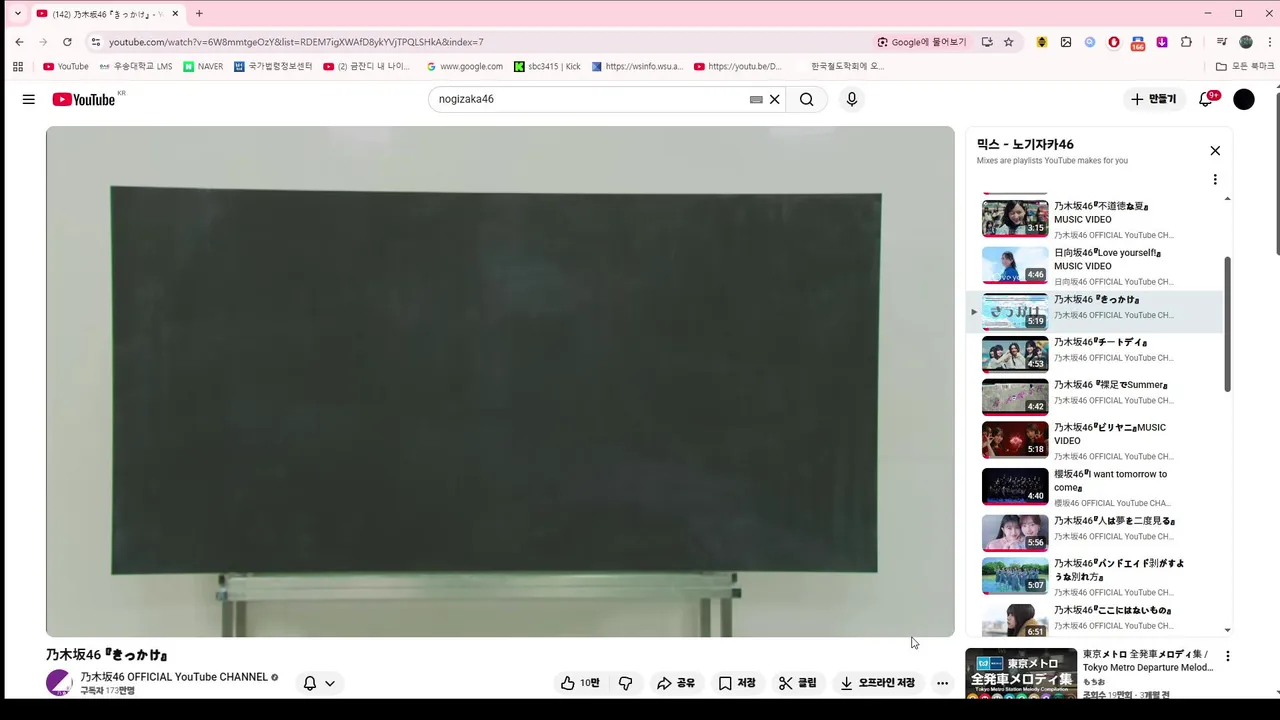Save the video with 저장 button
The width and height of the screenshot is (1280, 720).
[737, 683]
